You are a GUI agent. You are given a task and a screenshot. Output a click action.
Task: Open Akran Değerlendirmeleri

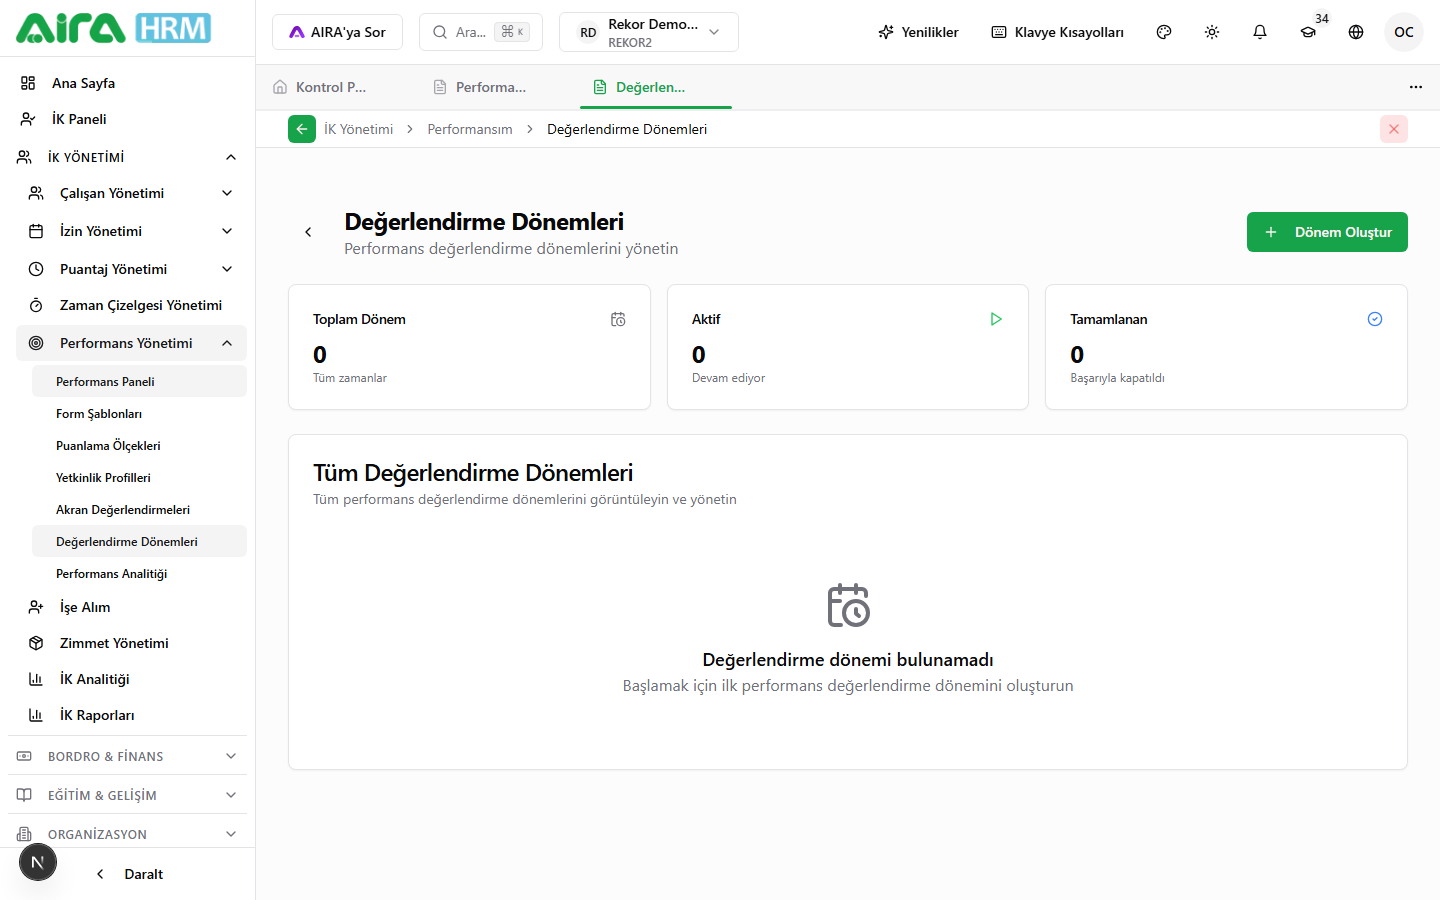pyautogui.click(x=139, y=509)
